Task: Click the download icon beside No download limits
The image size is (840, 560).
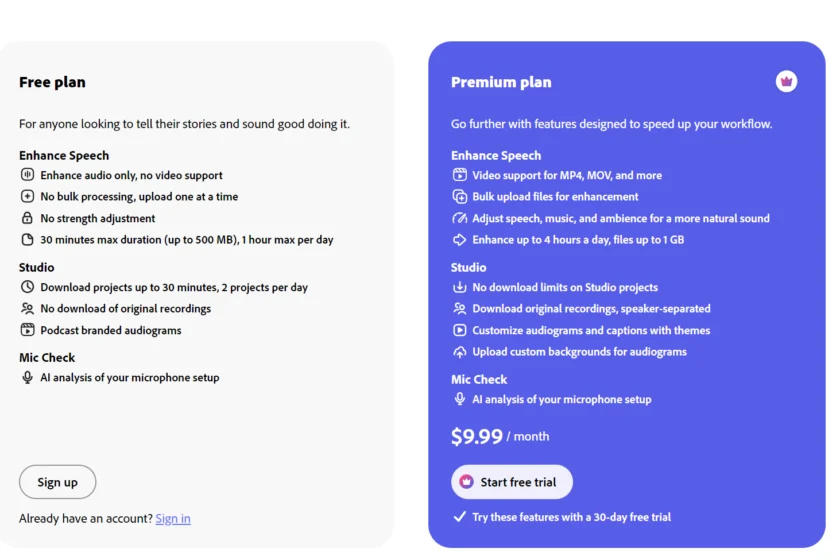Action: tap(460, 287)
